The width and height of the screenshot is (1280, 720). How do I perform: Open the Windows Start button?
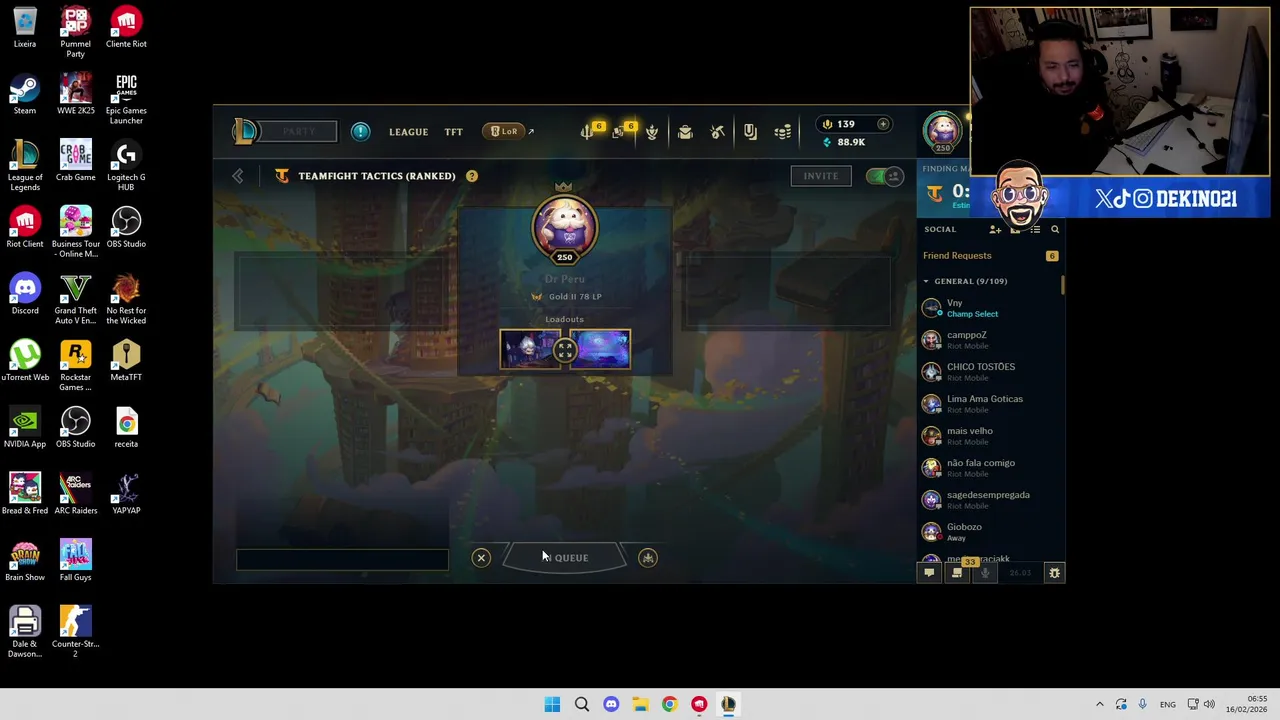click(x=552, y=704)
